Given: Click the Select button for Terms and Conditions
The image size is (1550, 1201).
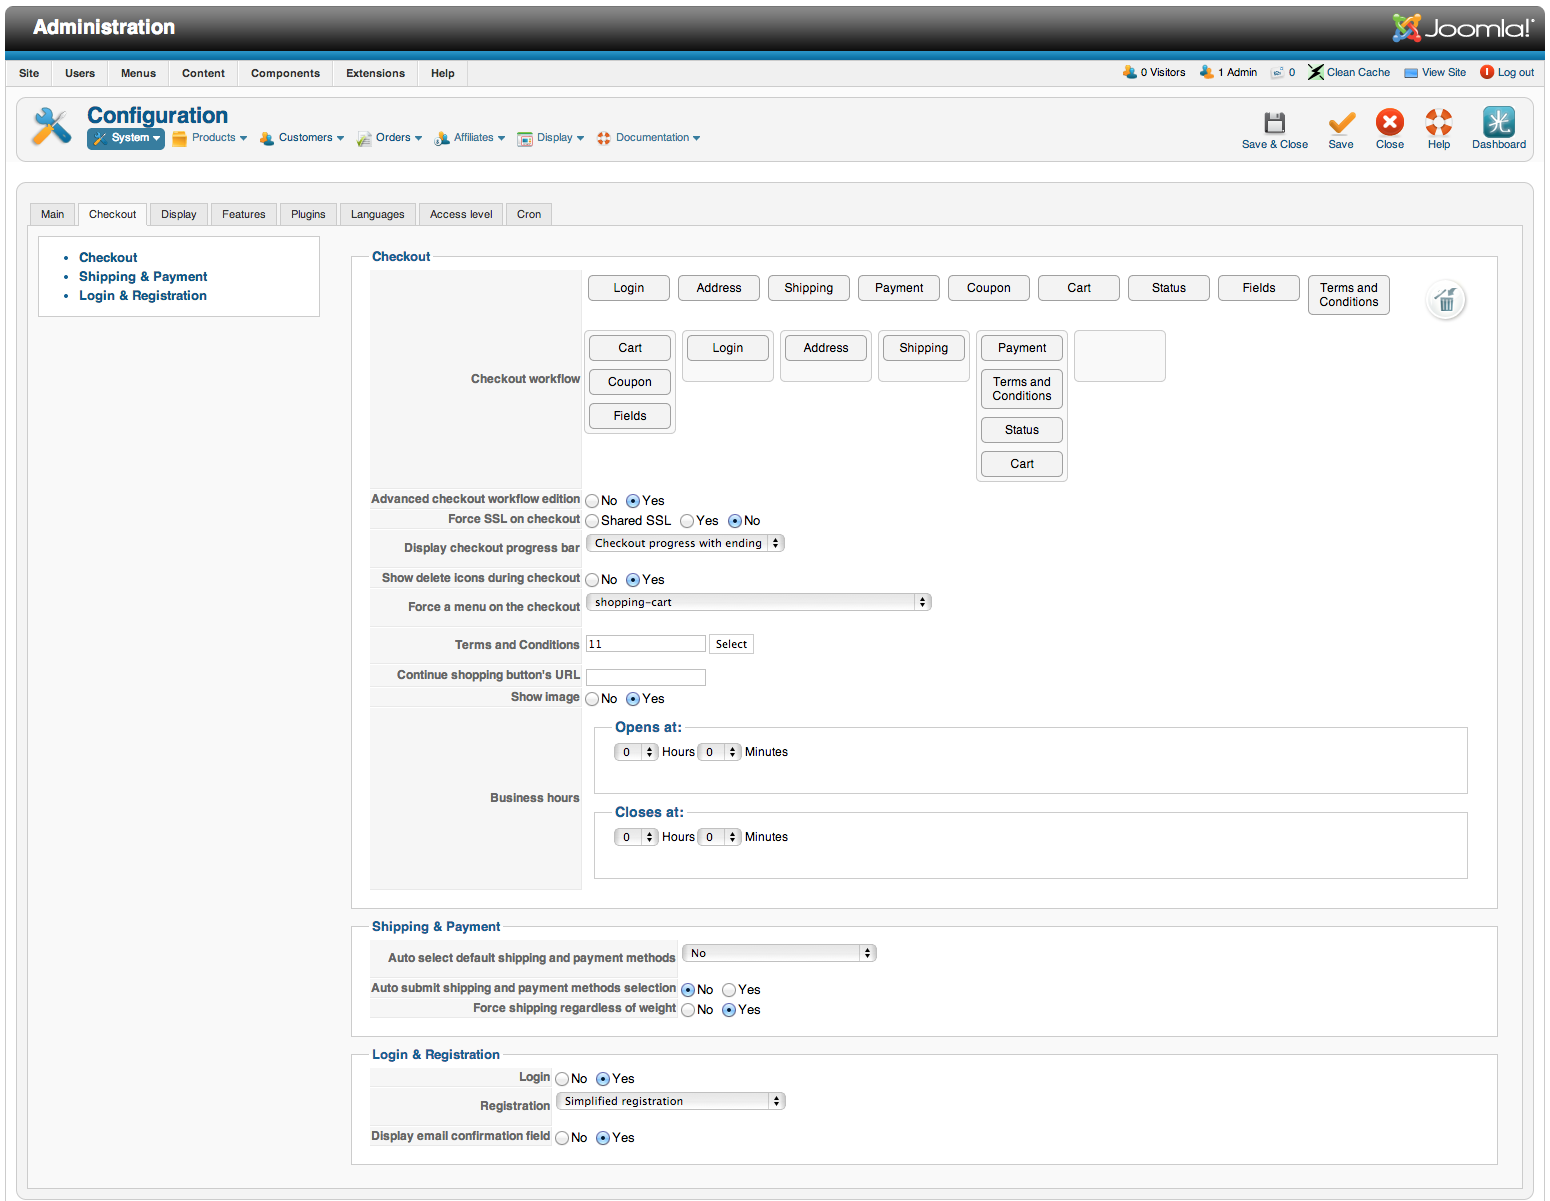Looking at the screenshot, I should tap(731, 644).
